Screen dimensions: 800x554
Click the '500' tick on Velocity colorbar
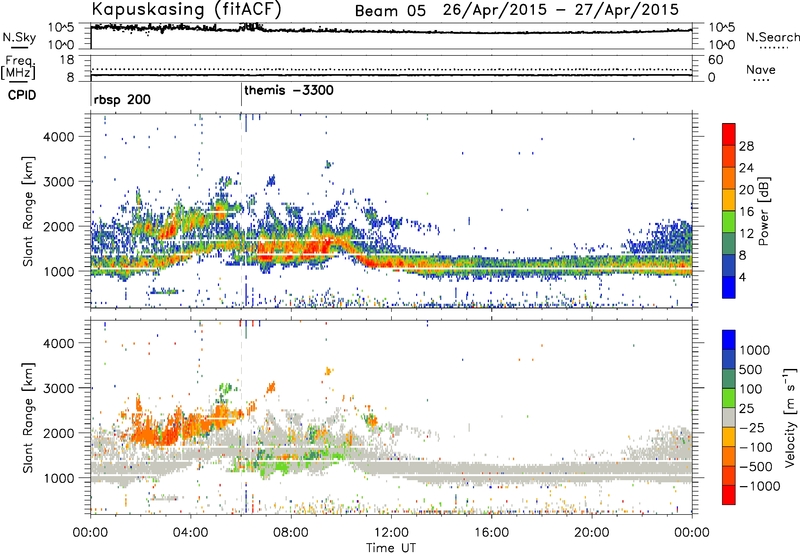pyautogui.click(x=751, y=370)
